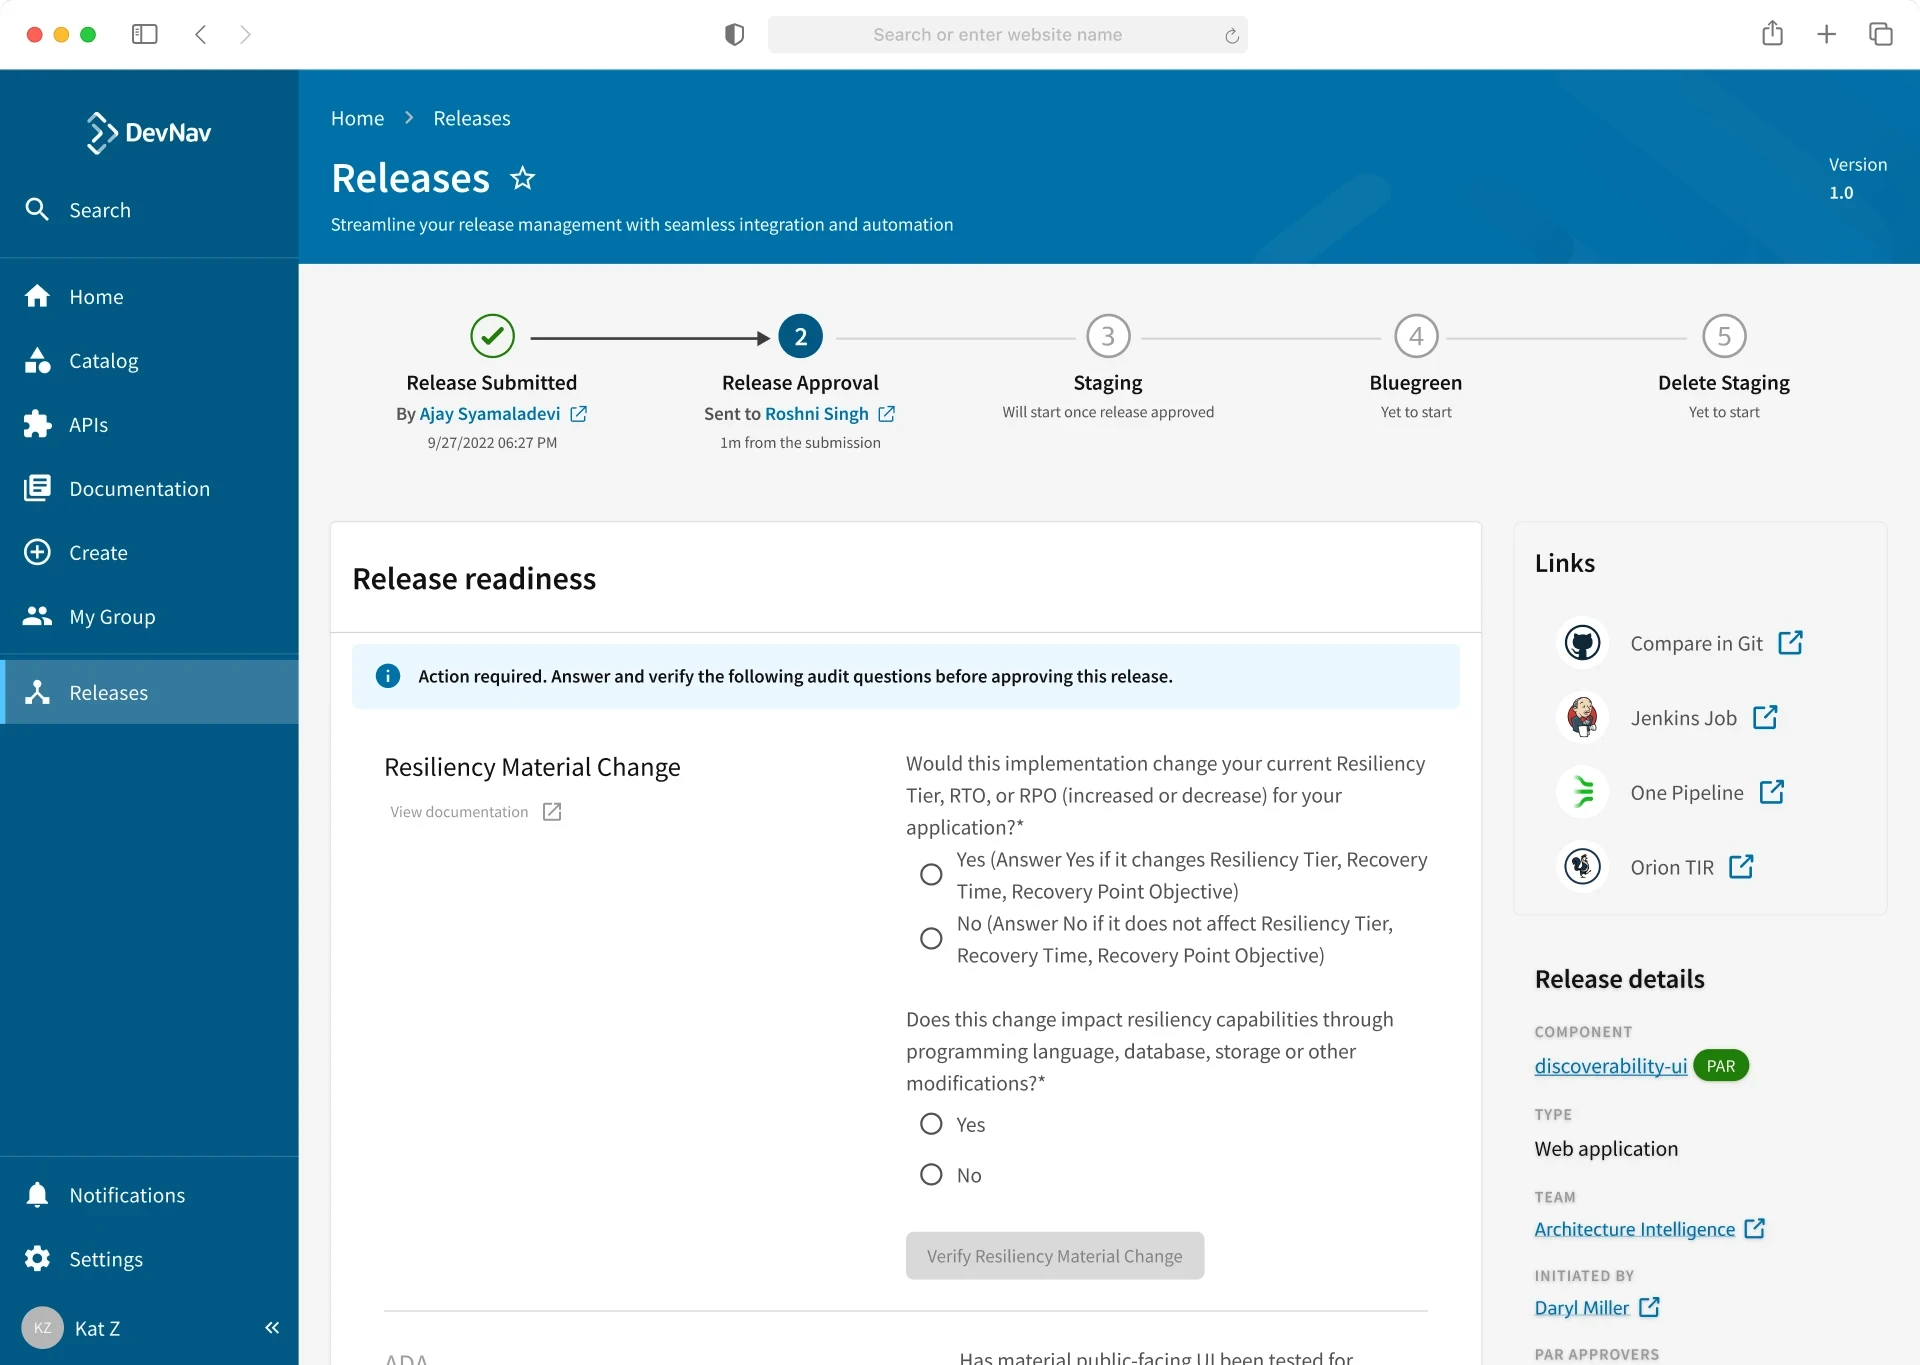This screenshot has height=1365, width=1920.
Task: Open the Compare in Git link icon
Action: point(1790,643)
